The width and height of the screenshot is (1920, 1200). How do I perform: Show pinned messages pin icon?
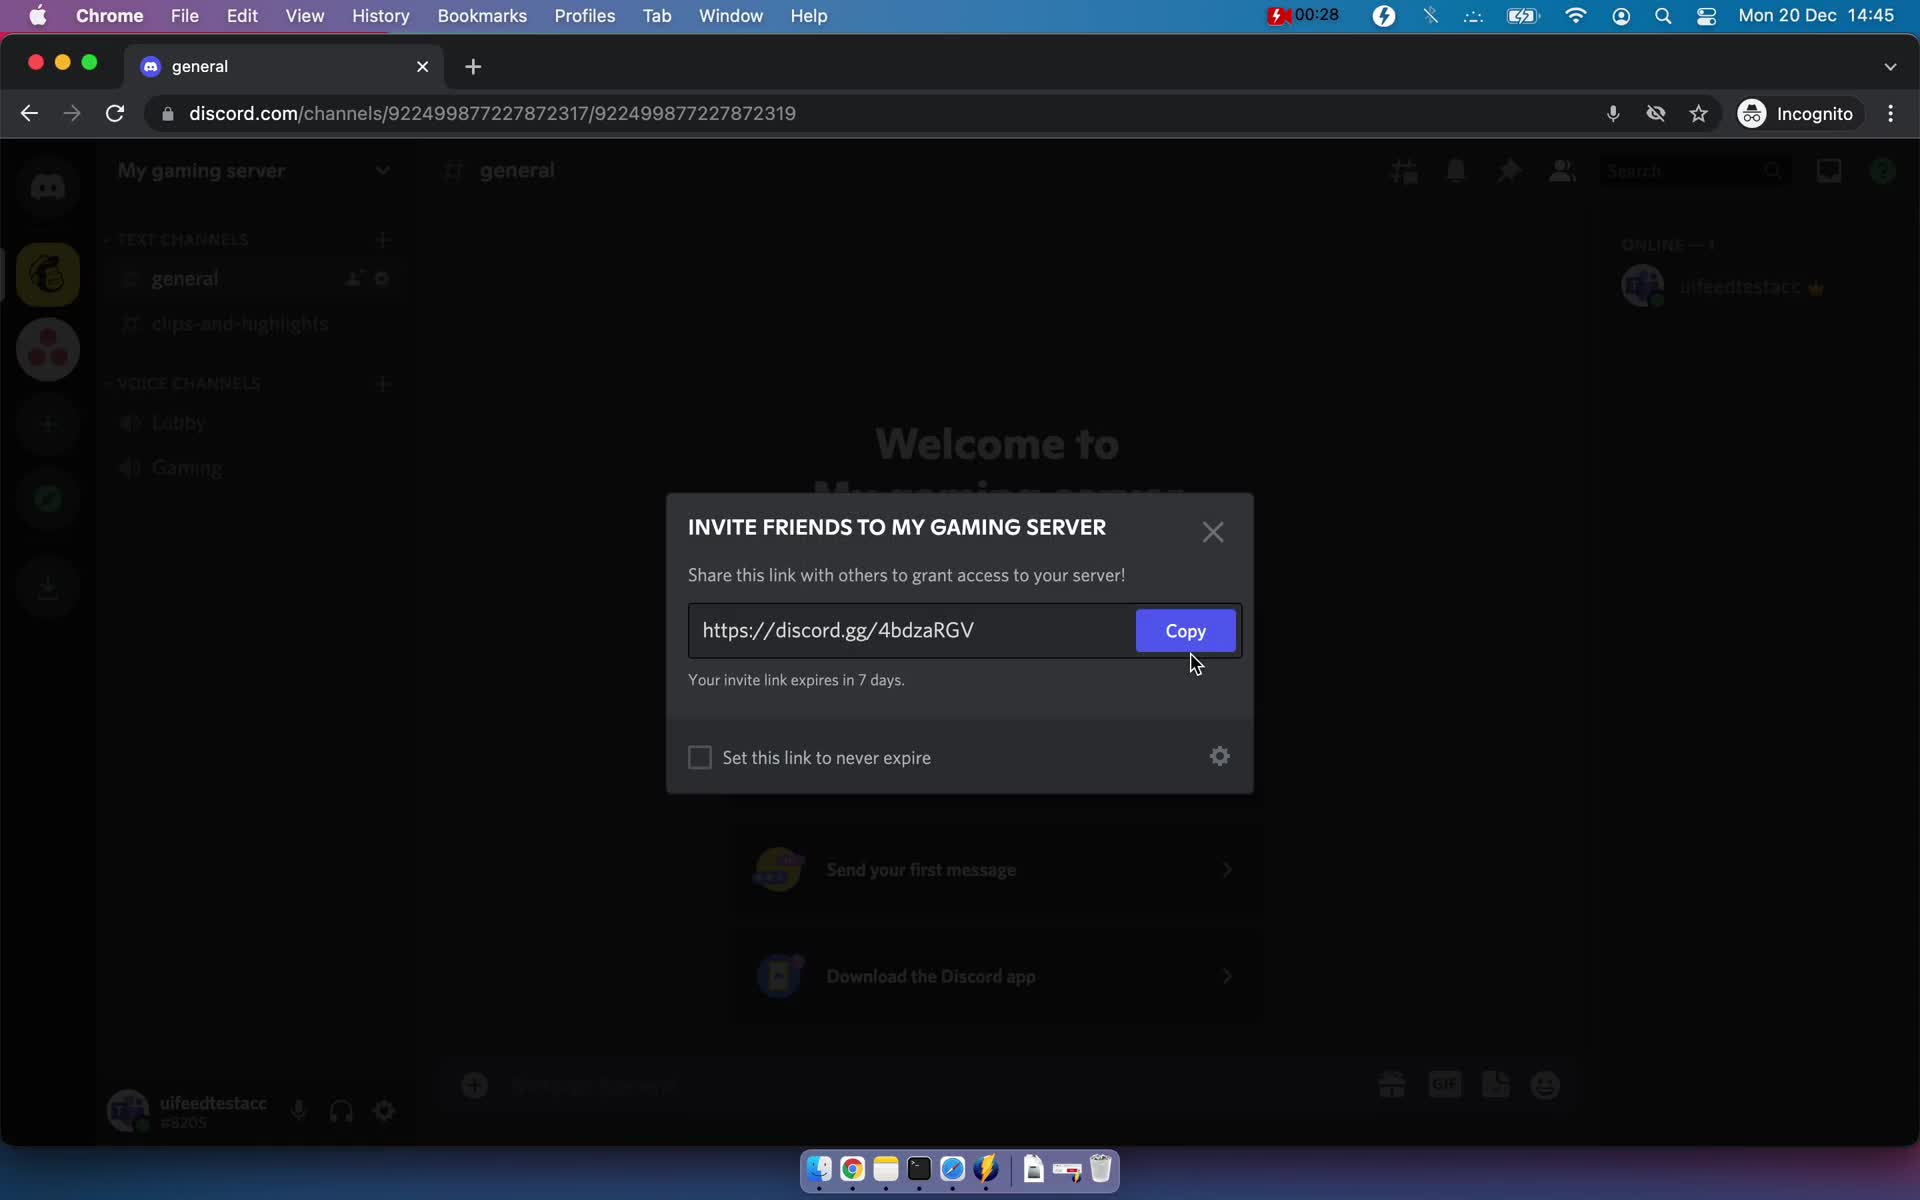click(x=1509, y=171)
